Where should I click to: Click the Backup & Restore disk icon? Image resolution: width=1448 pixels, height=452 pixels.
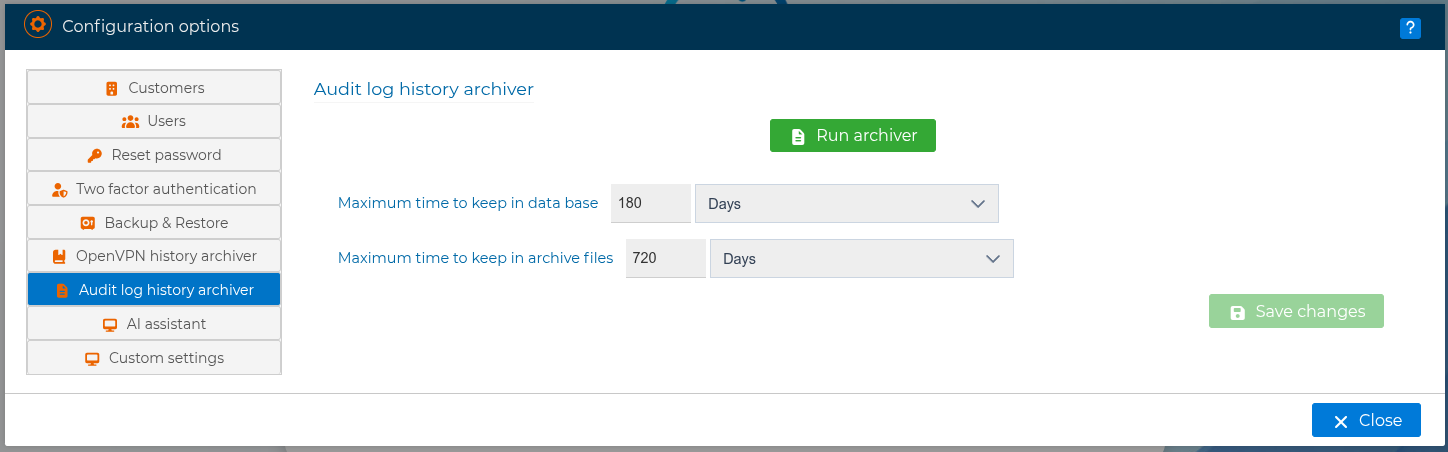coord(87,223)
